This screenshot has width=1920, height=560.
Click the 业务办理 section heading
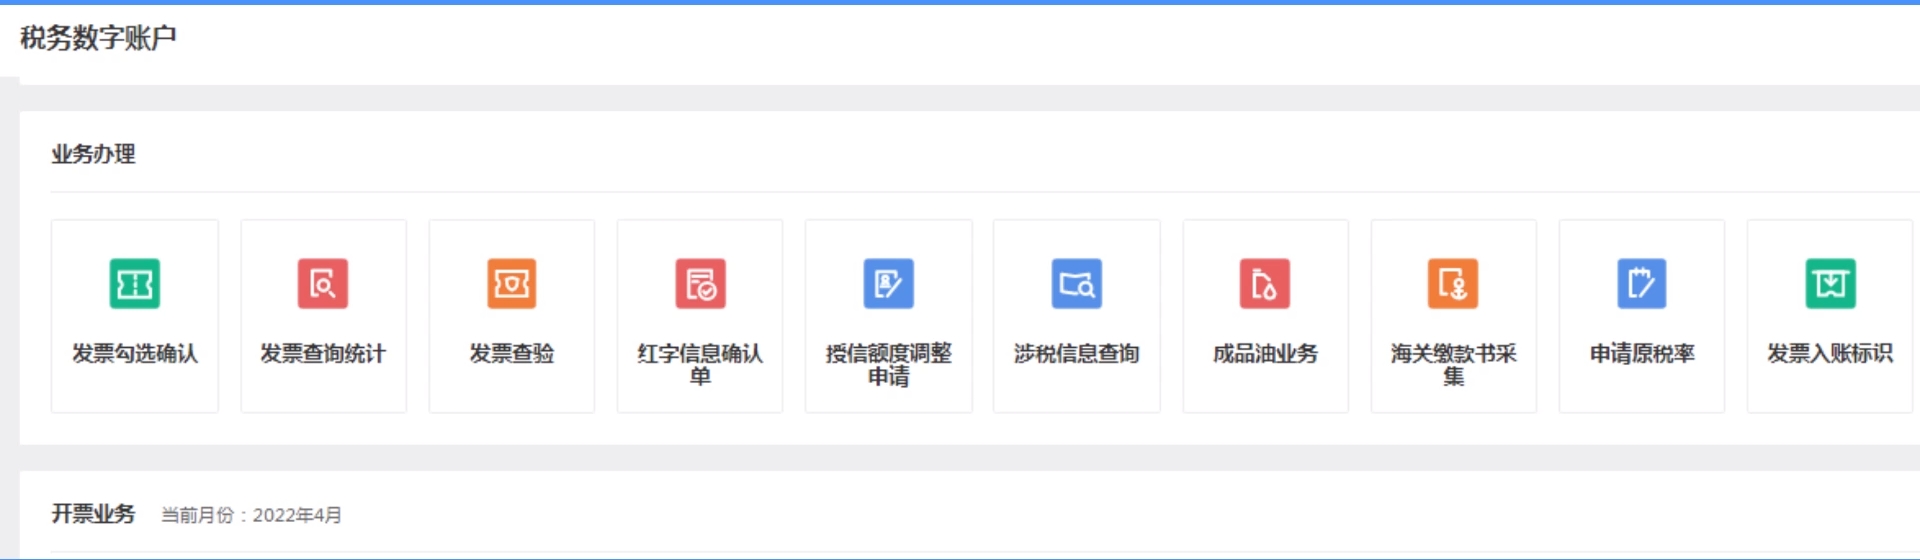click(x=93, y=154)
